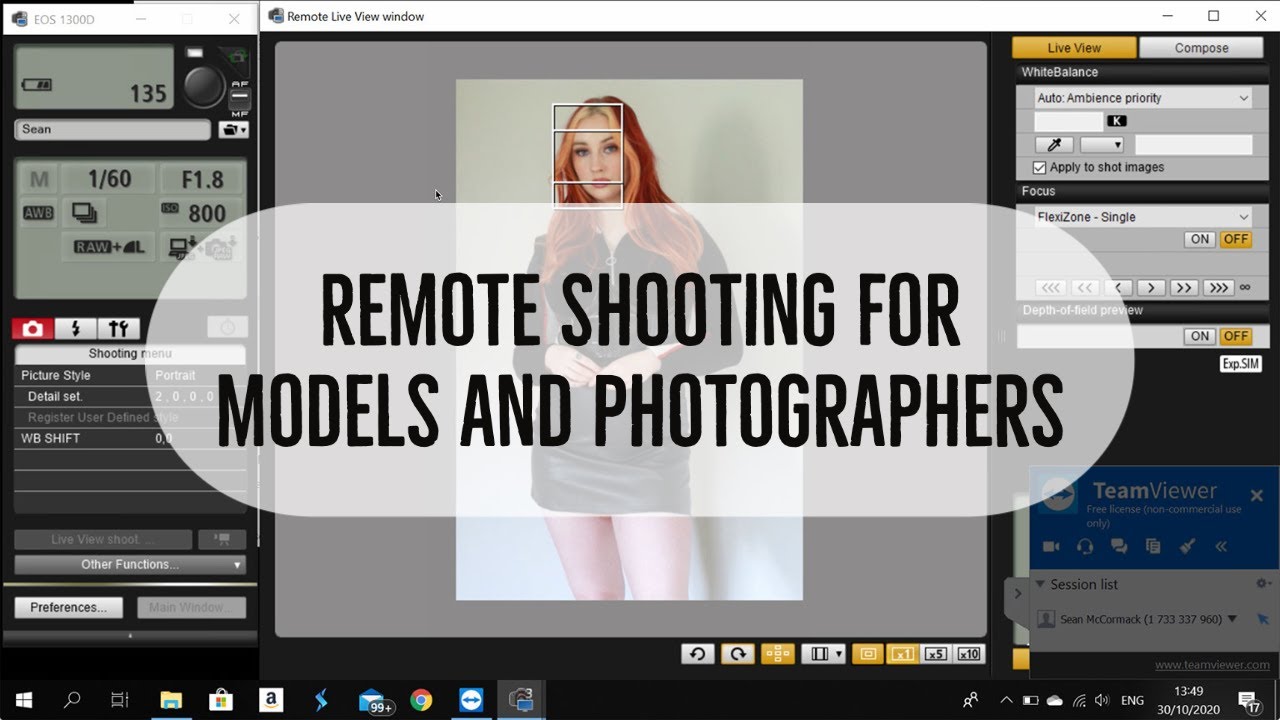Click the triple right focus adjust arrow
Image resolution: width=1280 pixels, height=720 pixels.
tap(1217, 288)
